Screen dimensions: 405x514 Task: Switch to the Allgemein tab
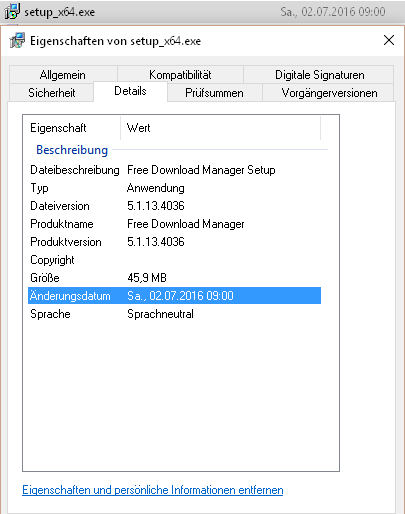point(63,75)
